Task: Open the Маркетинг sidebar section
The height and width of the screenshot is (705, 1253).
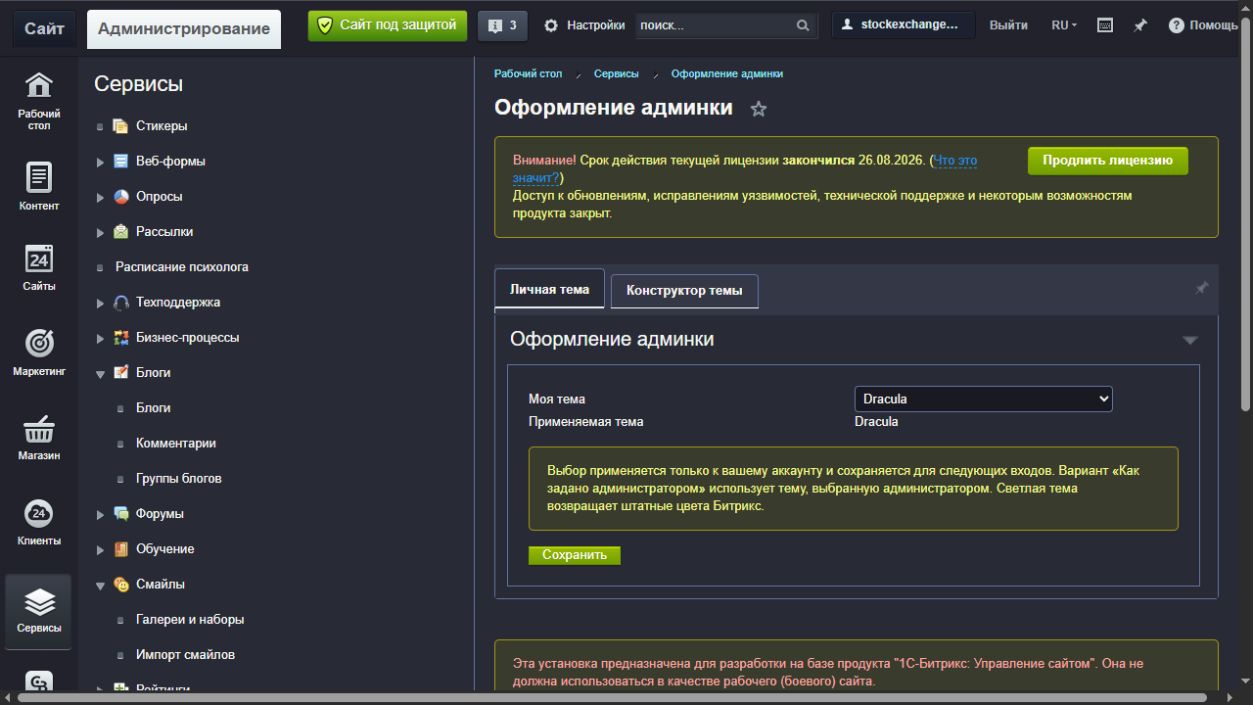Action: (x=39, y=352)
